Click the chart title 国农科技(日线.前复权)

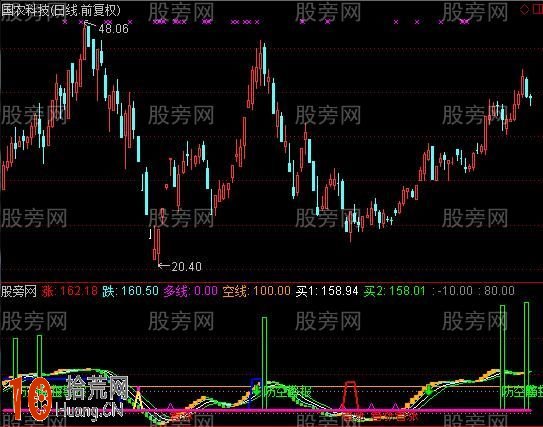click(61, 10)
